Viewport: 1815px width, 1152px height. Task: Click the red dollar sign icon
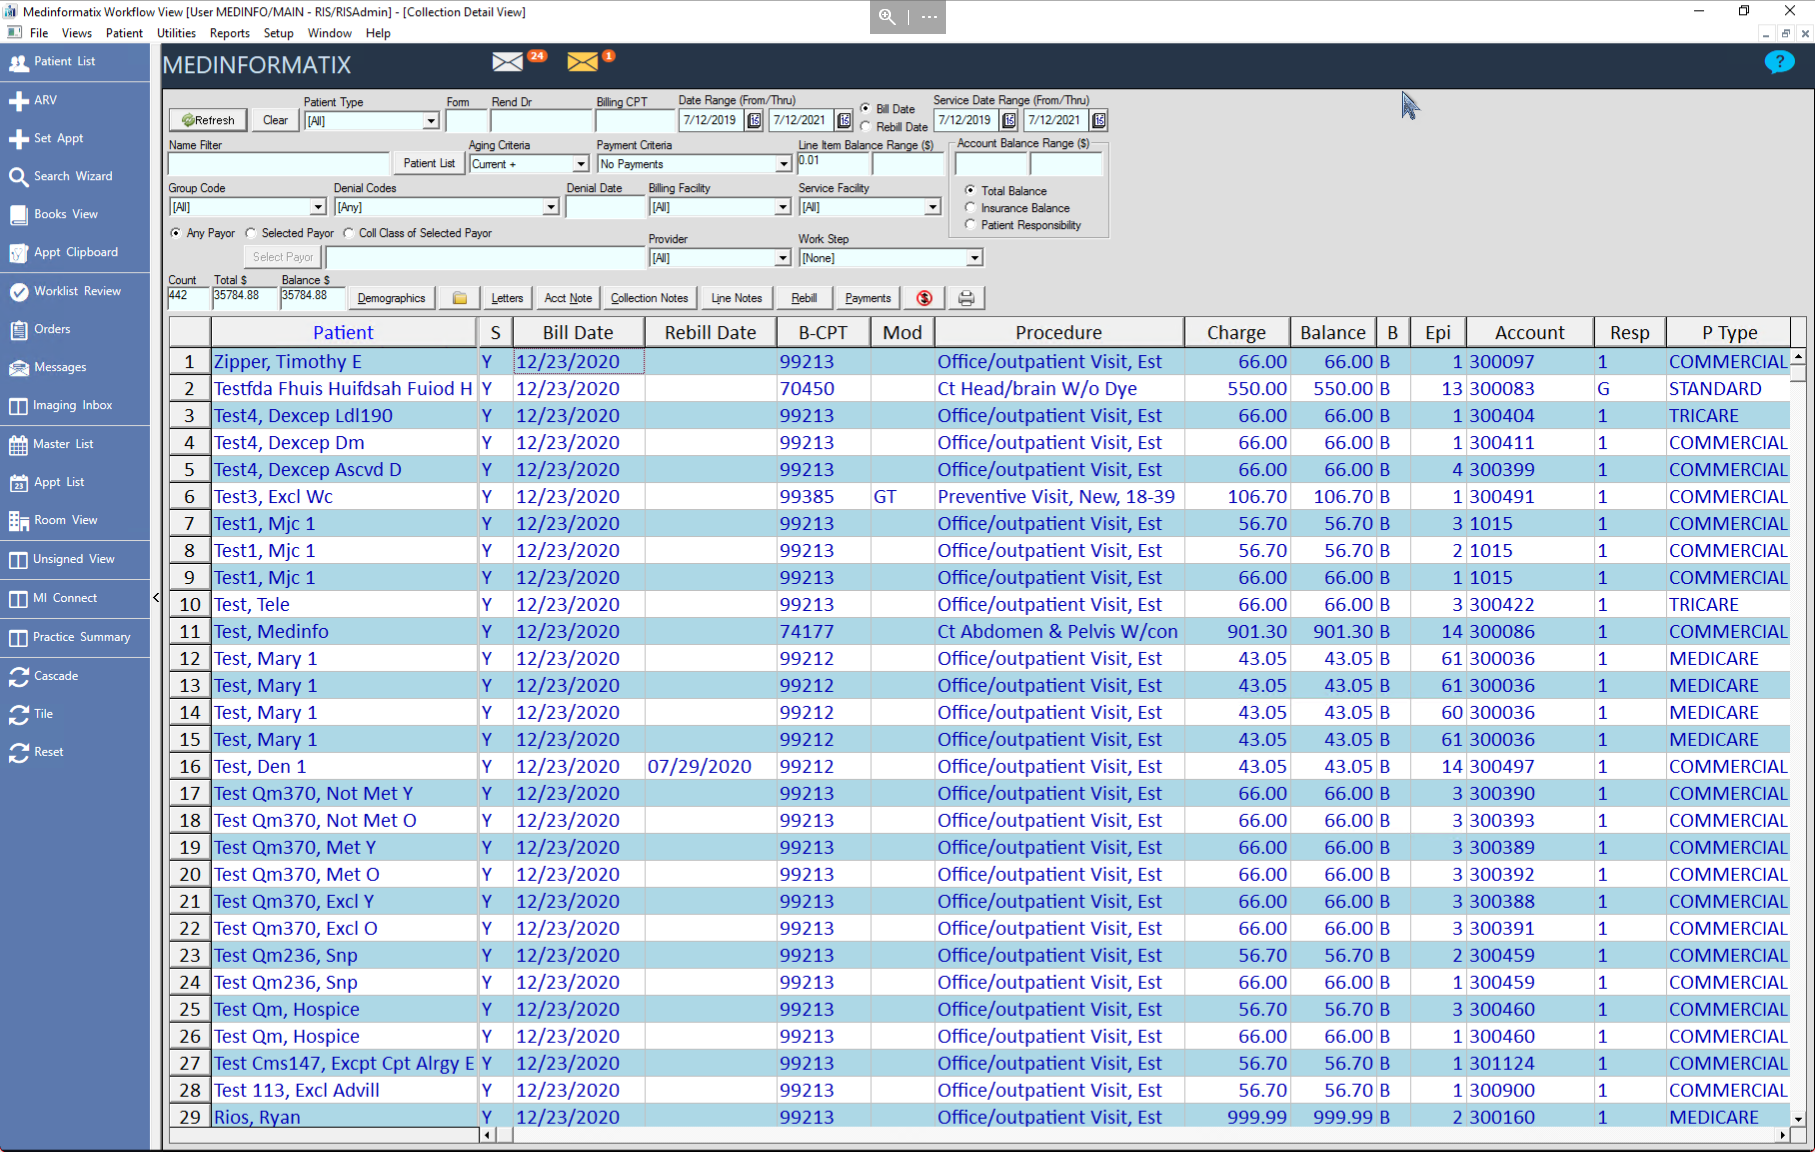pyautogui.click(x=924, y=298)
